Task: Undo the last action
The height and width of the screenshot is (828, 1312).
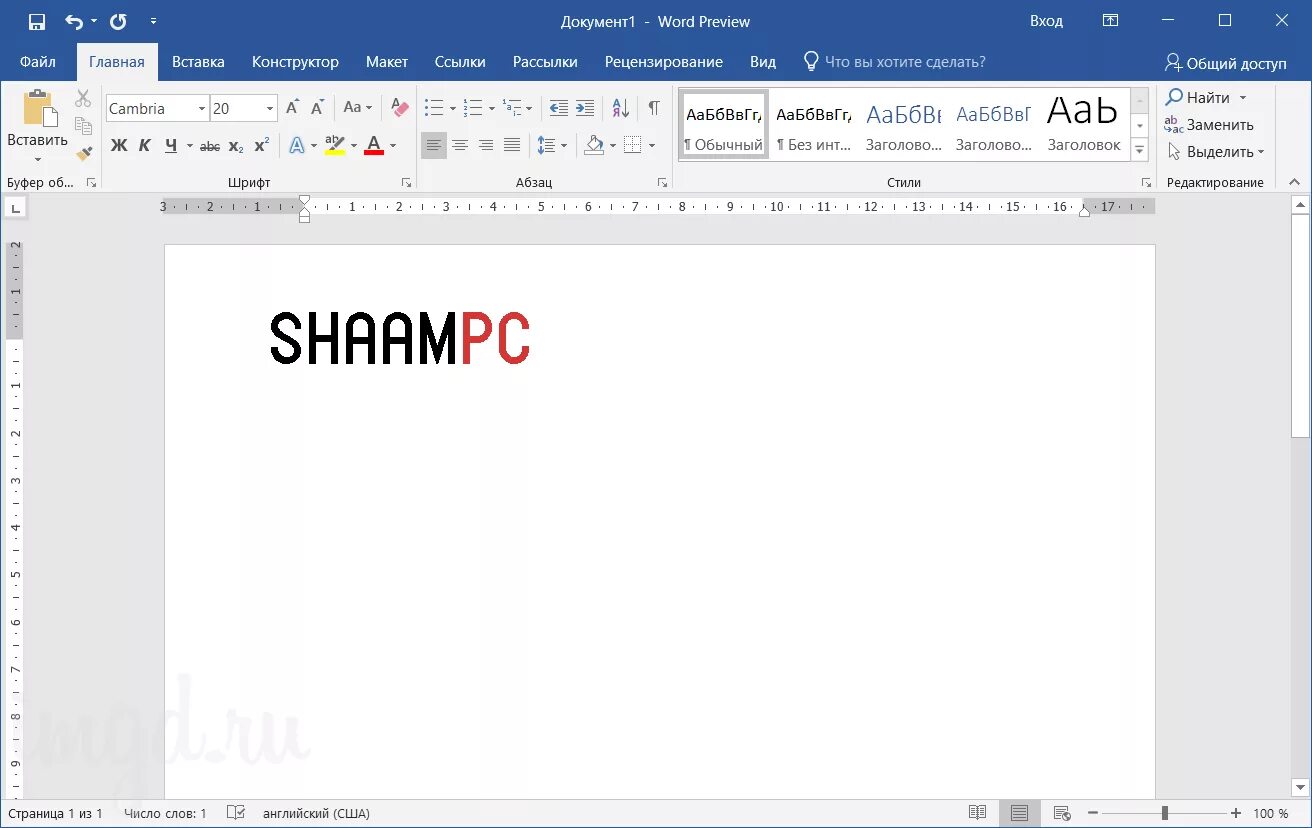Action: pyautogui.click(x=74, y=21)
